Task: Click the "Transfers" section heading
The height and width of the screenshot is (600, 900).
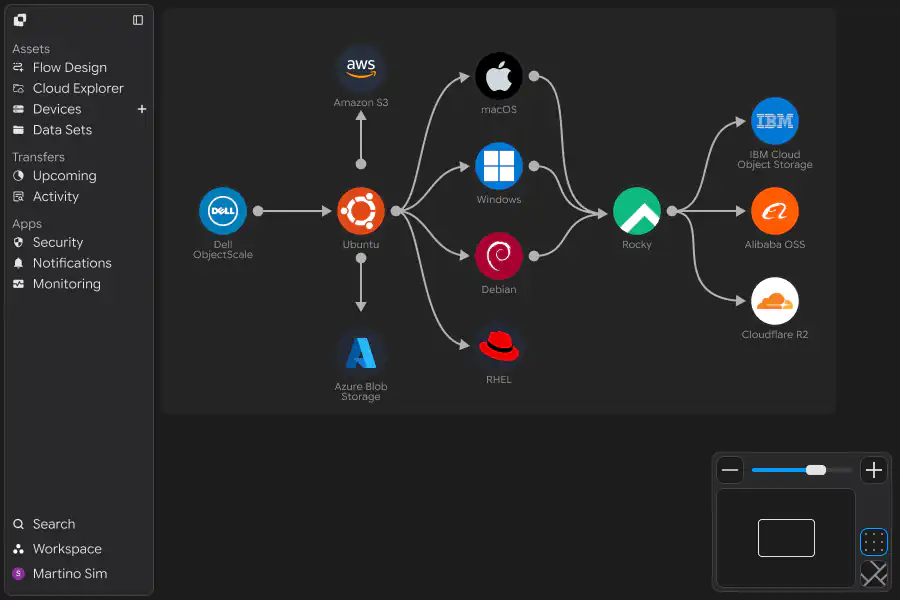Action: (x=38, y=157)
